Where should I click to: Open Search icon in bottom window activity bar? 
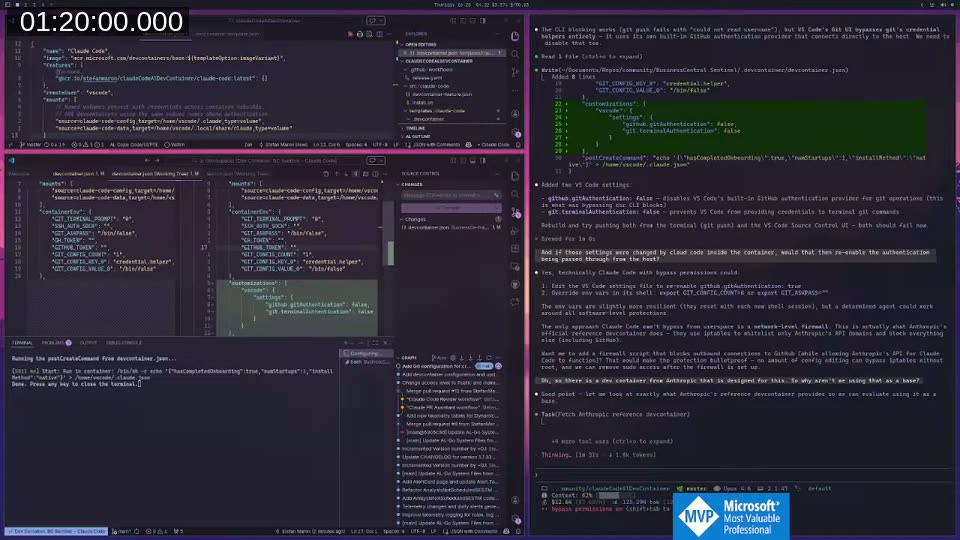click(515, 194)
